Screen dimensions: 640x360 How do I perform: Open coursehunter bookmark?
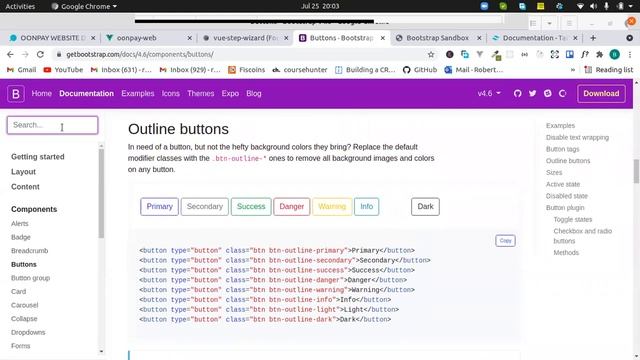tap(300, 70)
